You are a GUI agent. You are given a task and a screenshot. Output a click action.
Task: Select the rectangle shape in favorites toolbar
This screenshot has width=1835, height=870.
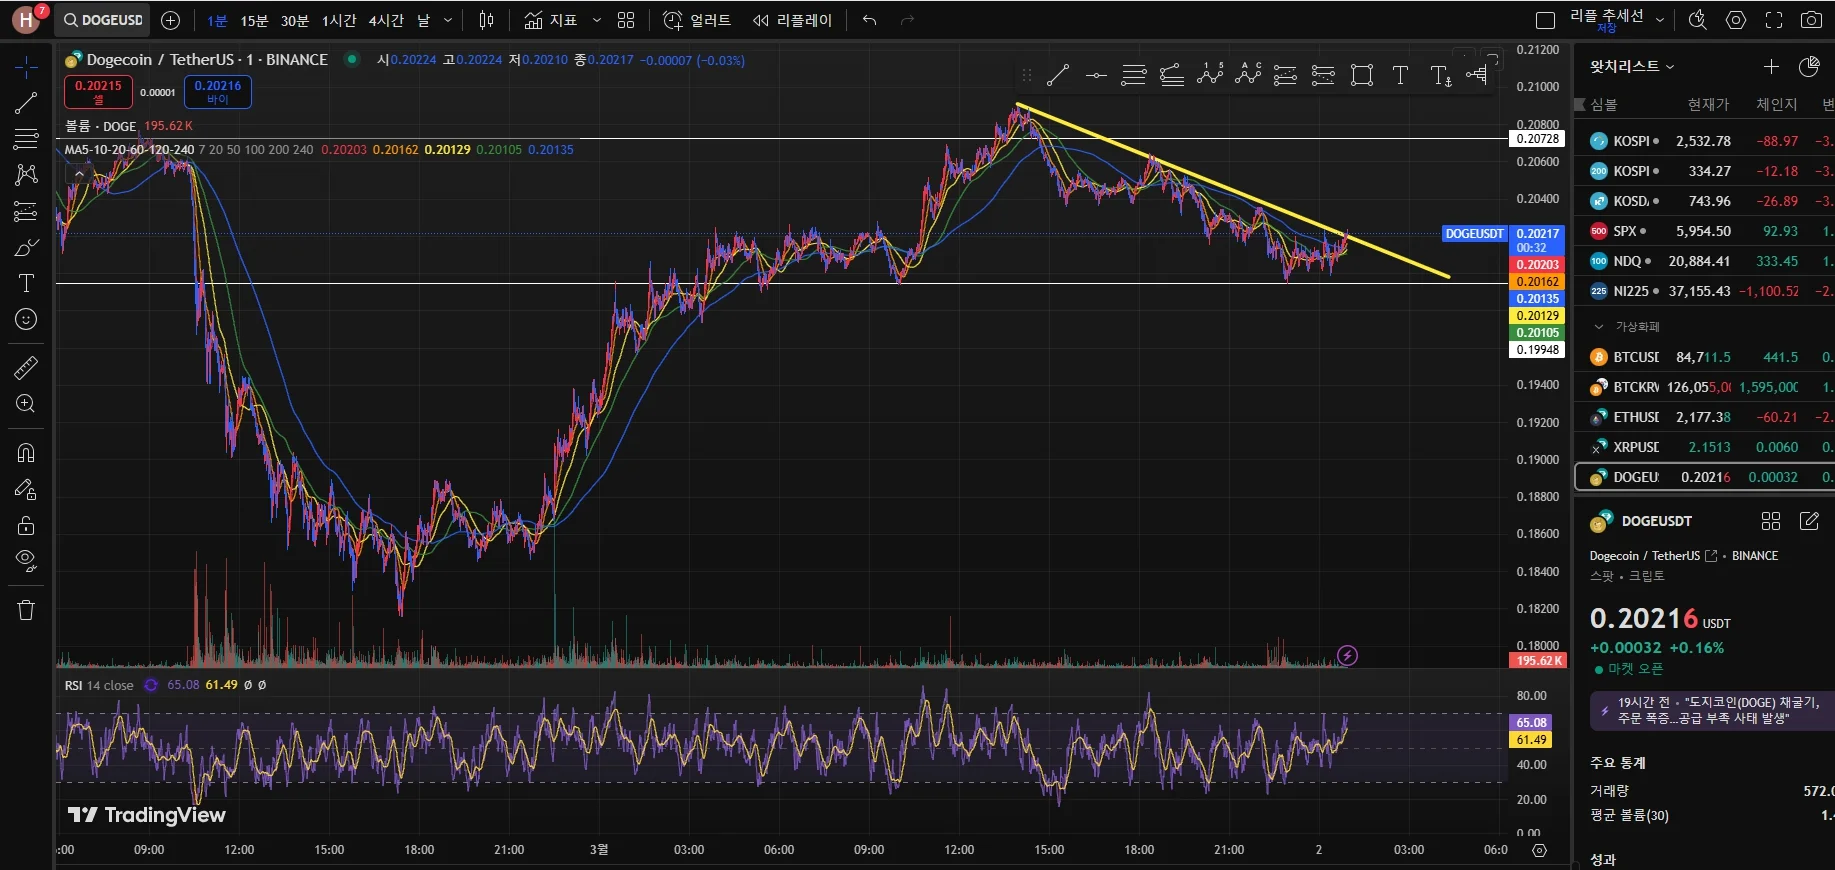pos(1361,75)
